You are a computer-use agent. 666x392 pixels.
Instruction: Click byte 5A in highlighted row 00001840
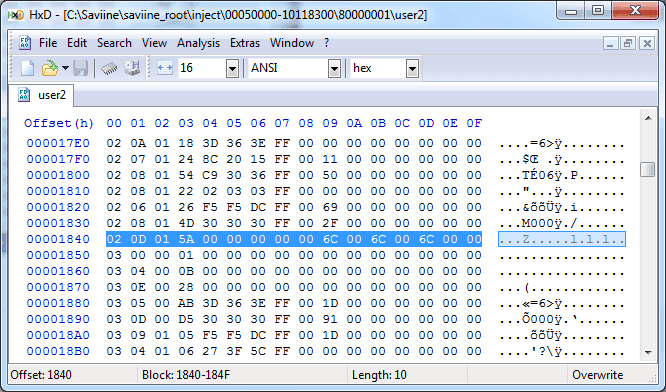click(186, 239)
